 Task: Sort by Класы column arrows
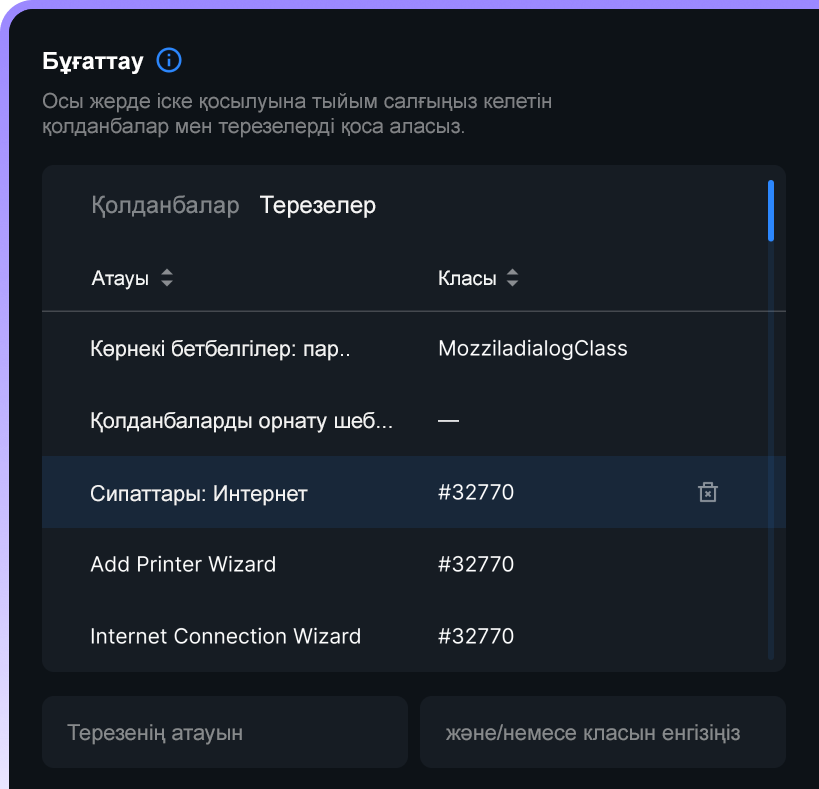click(512, 278)
